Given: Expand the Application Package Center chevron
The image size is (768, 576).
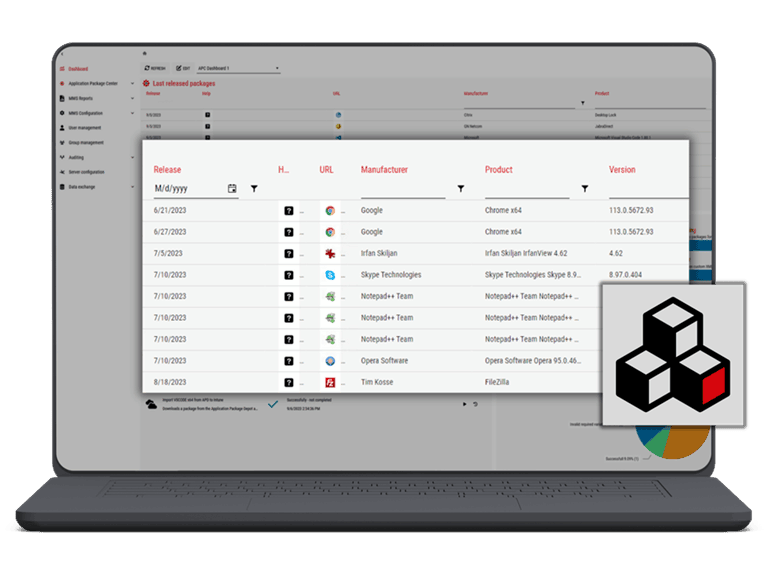Looking at the screenshot, I should pos(132,83).
